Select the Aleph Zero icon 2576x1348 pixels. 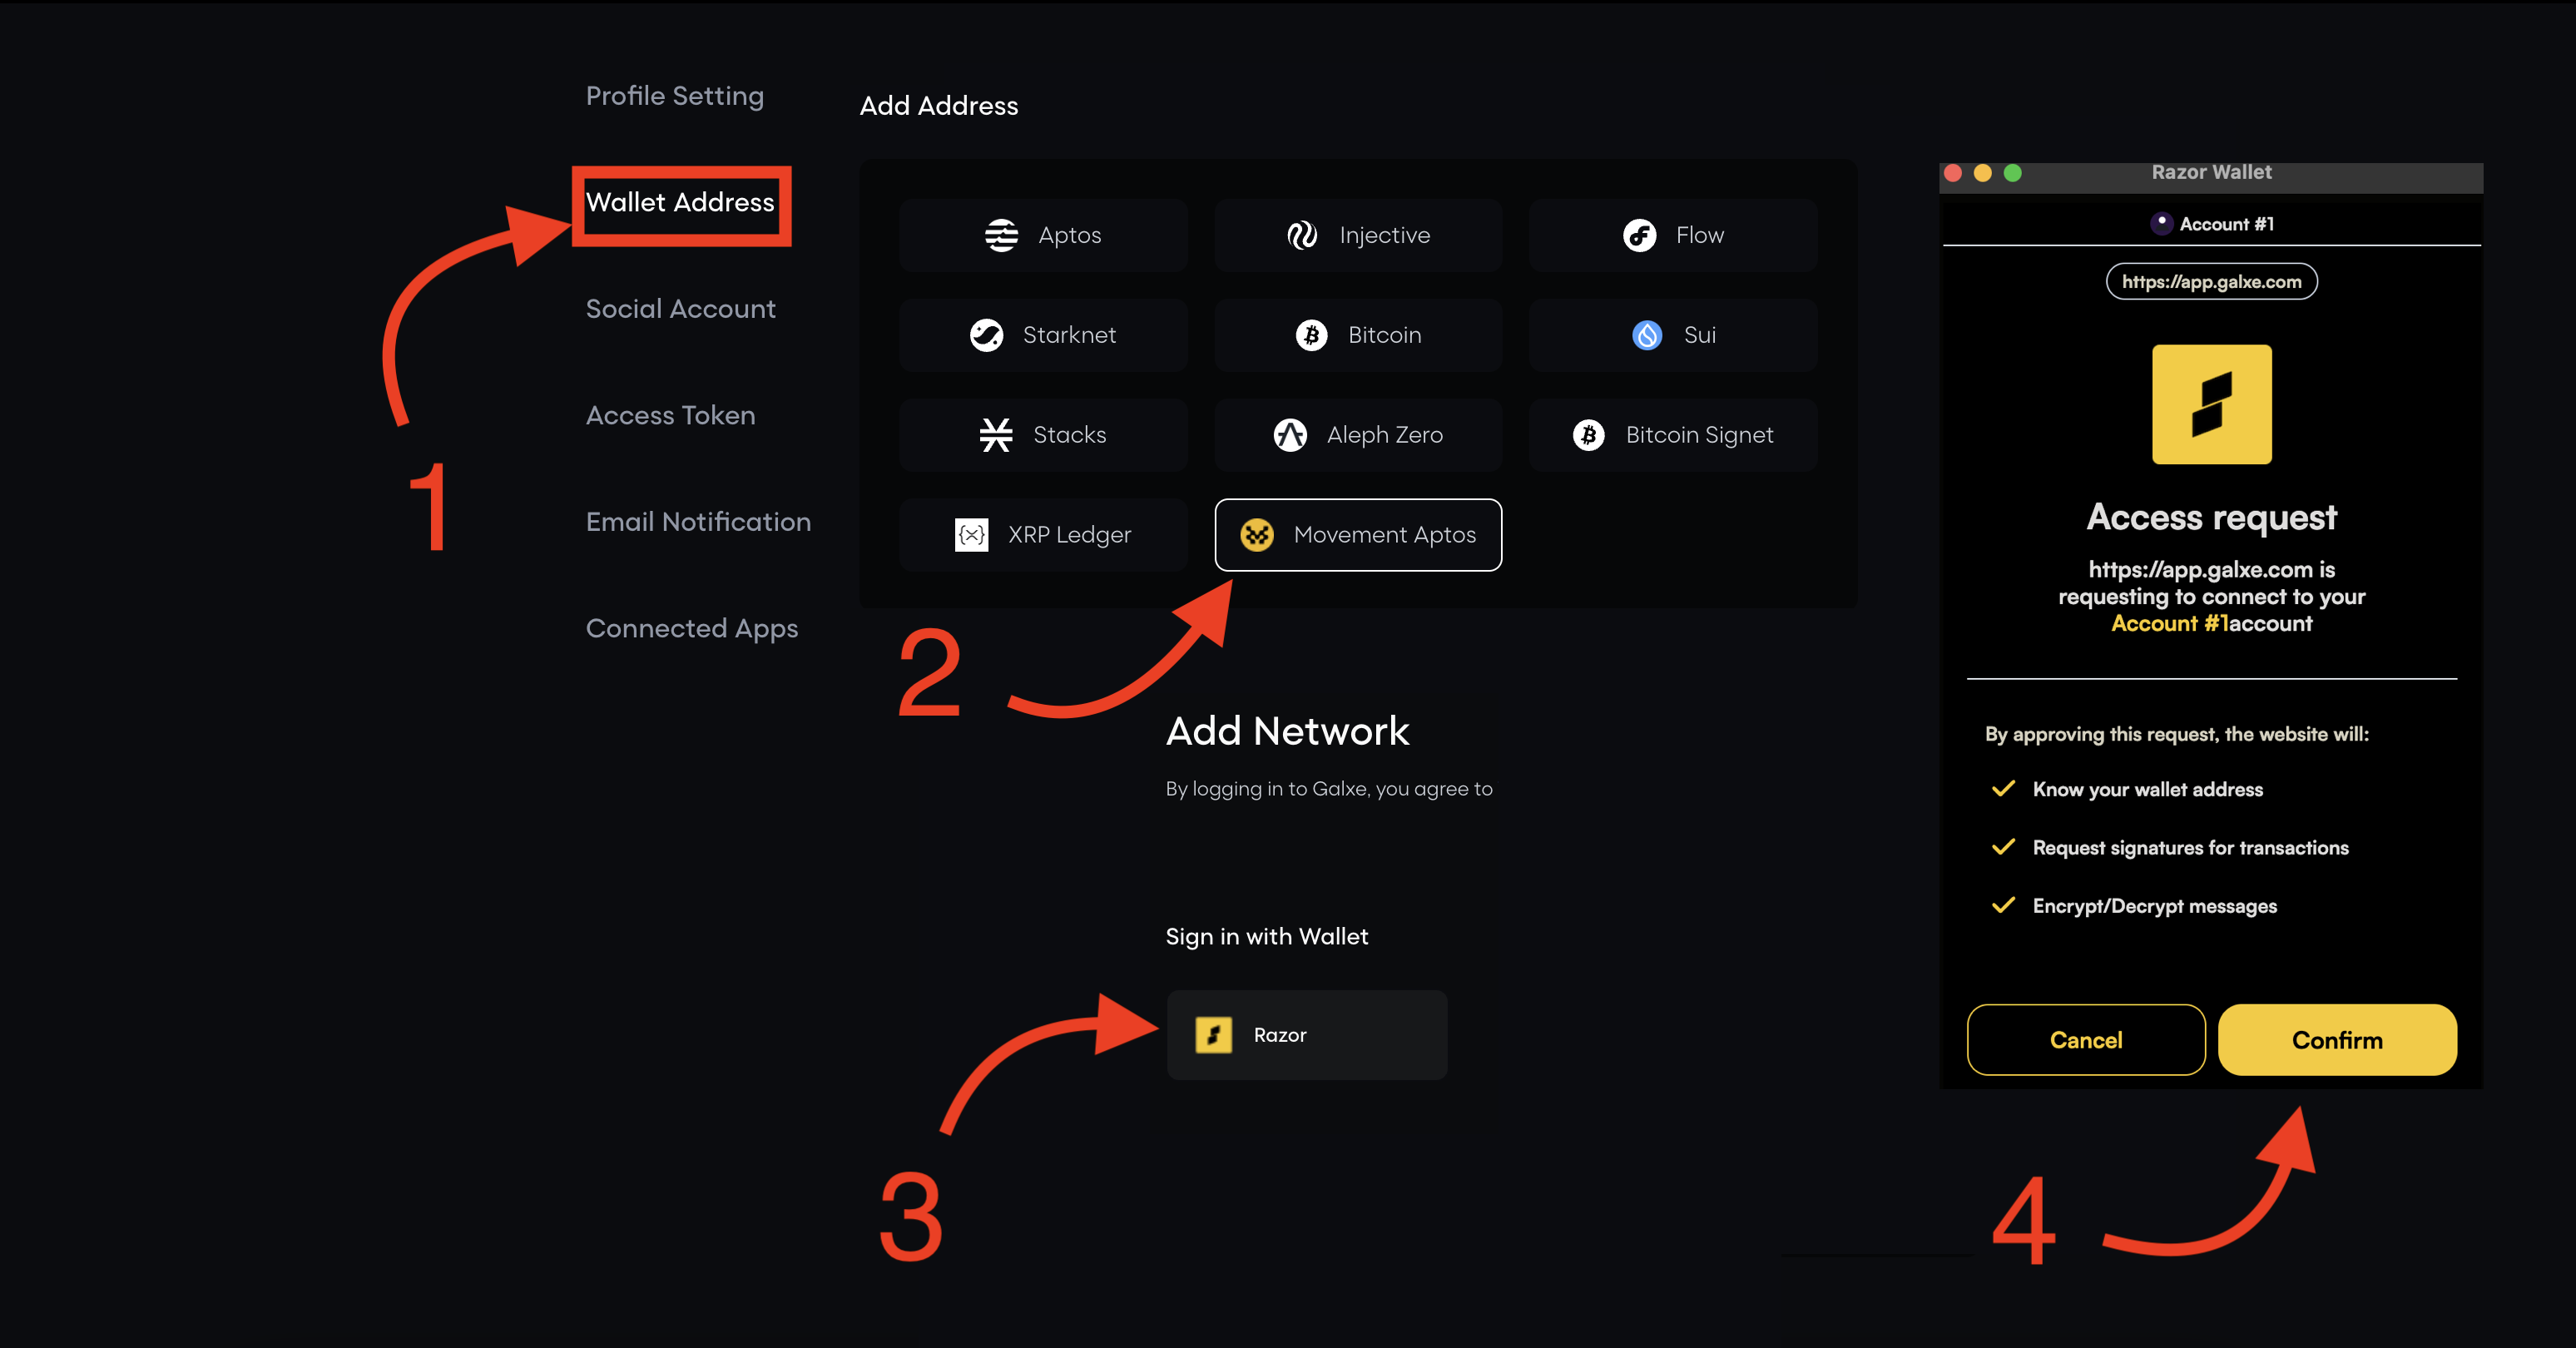point(1290,435)
